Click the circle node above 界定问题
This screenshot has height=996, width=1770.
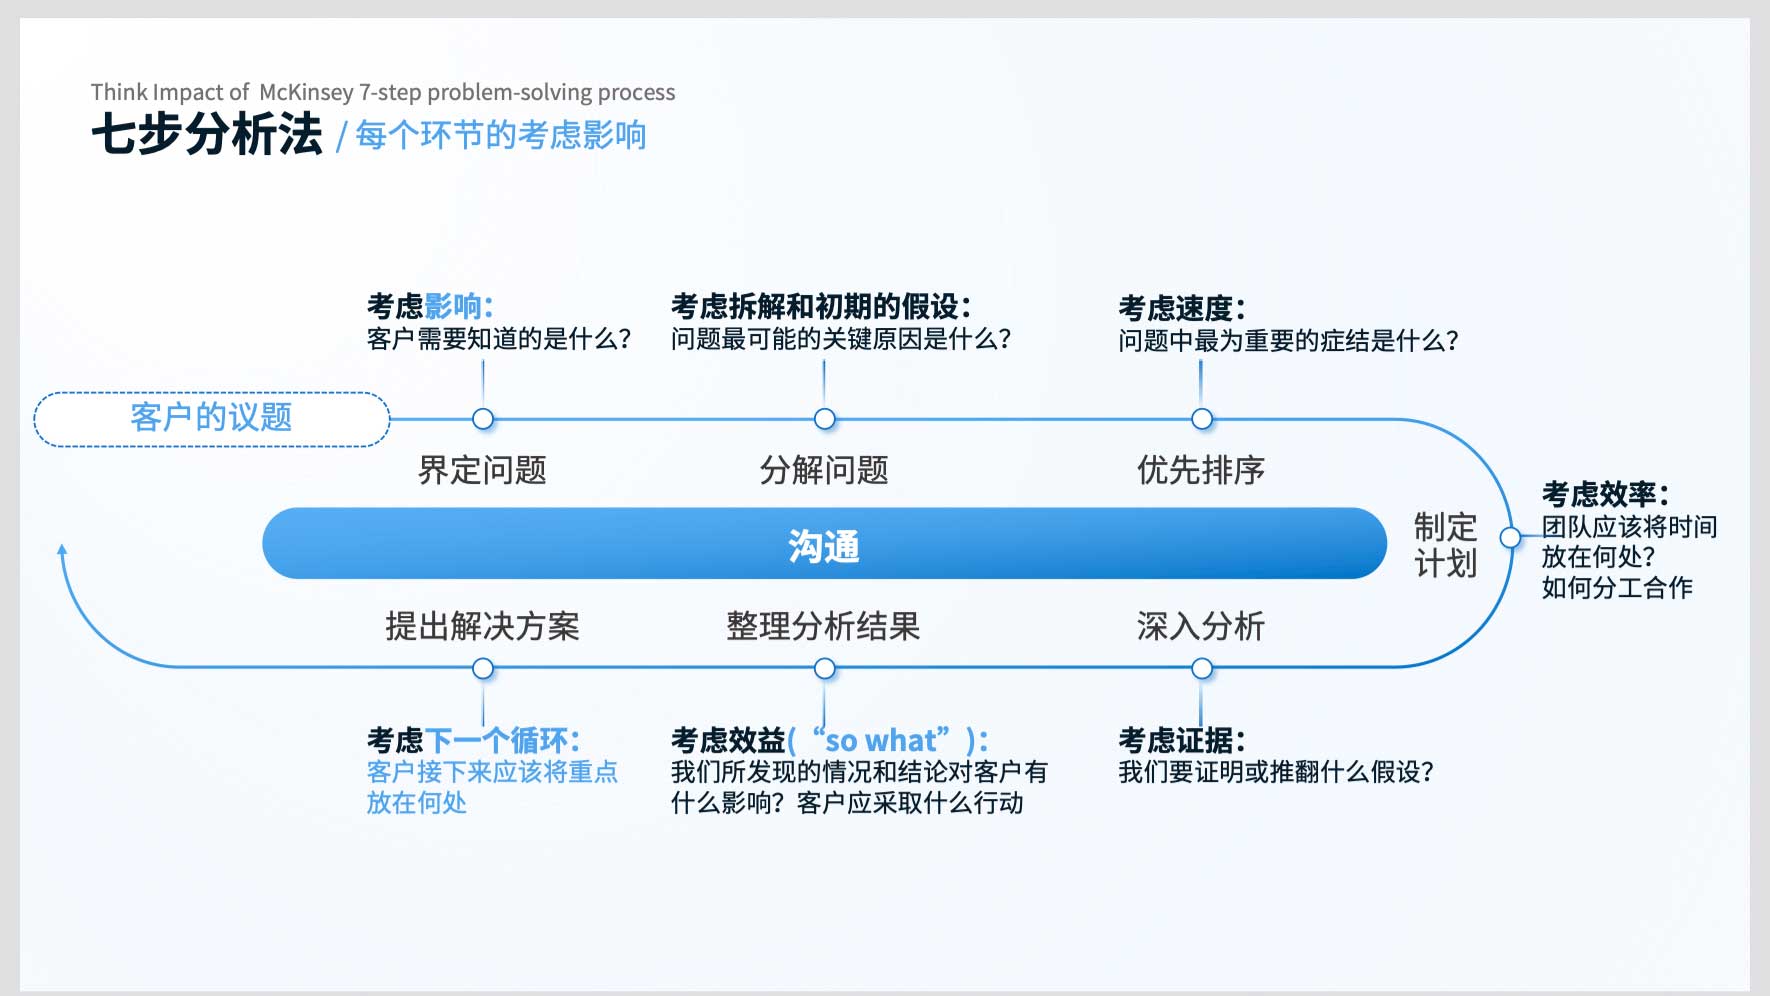(483, 419)
